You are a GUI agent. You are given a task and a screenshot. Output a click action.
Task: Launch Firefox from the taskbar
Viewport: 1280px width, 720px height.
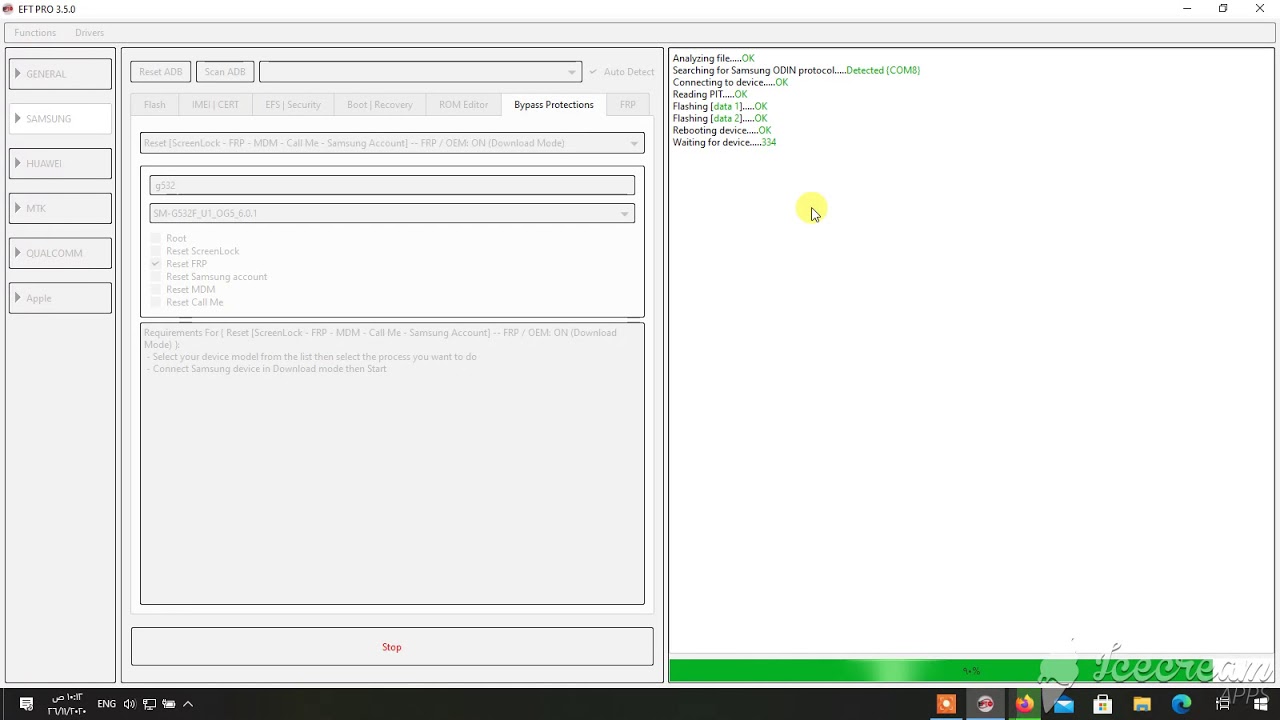tap(1024, 704)
